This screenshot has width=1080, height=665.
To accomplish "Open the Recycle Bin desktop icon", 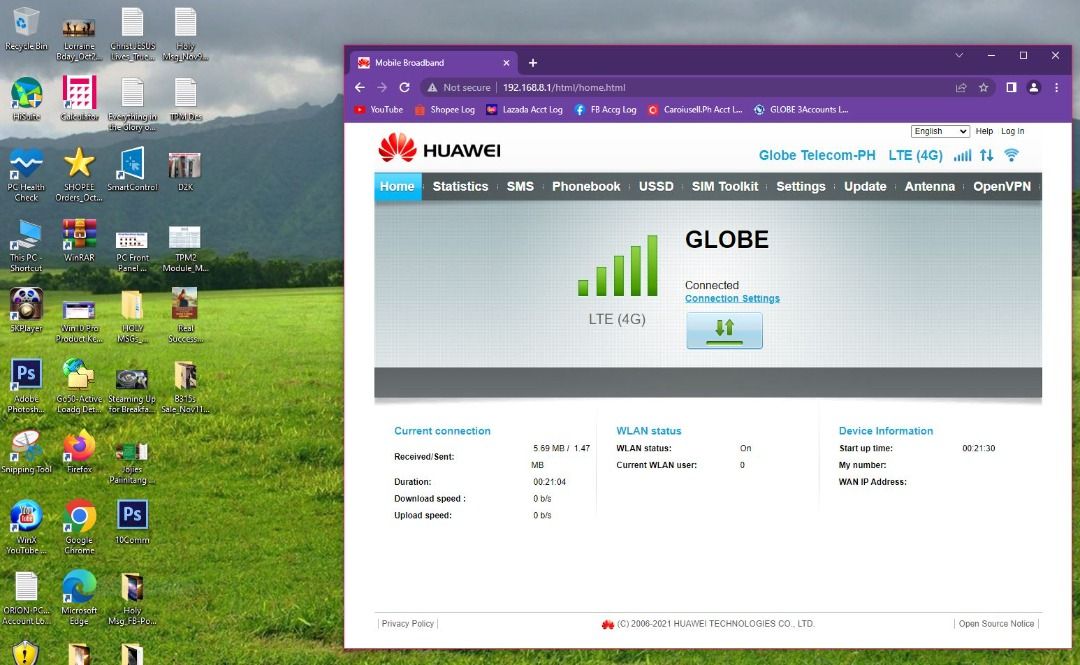I will [x=26, y=24].
